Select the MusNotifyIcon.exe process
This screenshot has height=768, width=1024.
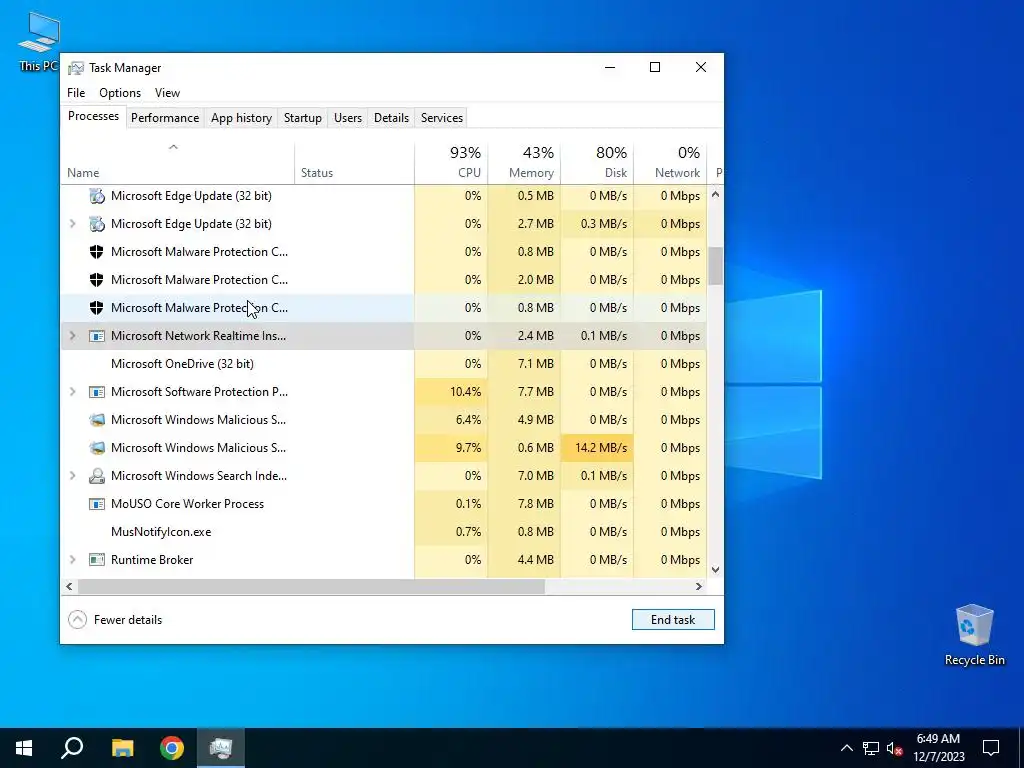click(384, 532)
